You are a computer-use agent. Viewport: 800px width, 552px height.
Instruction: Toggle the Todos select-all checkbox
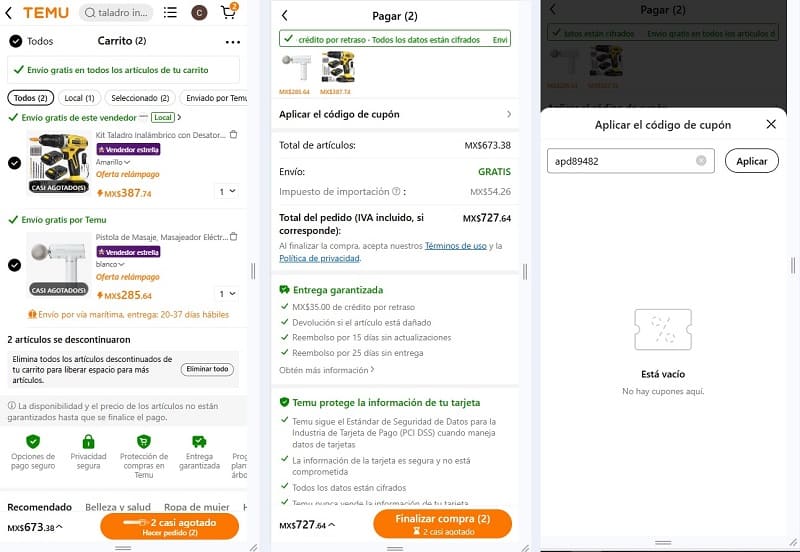click(15, 41)
